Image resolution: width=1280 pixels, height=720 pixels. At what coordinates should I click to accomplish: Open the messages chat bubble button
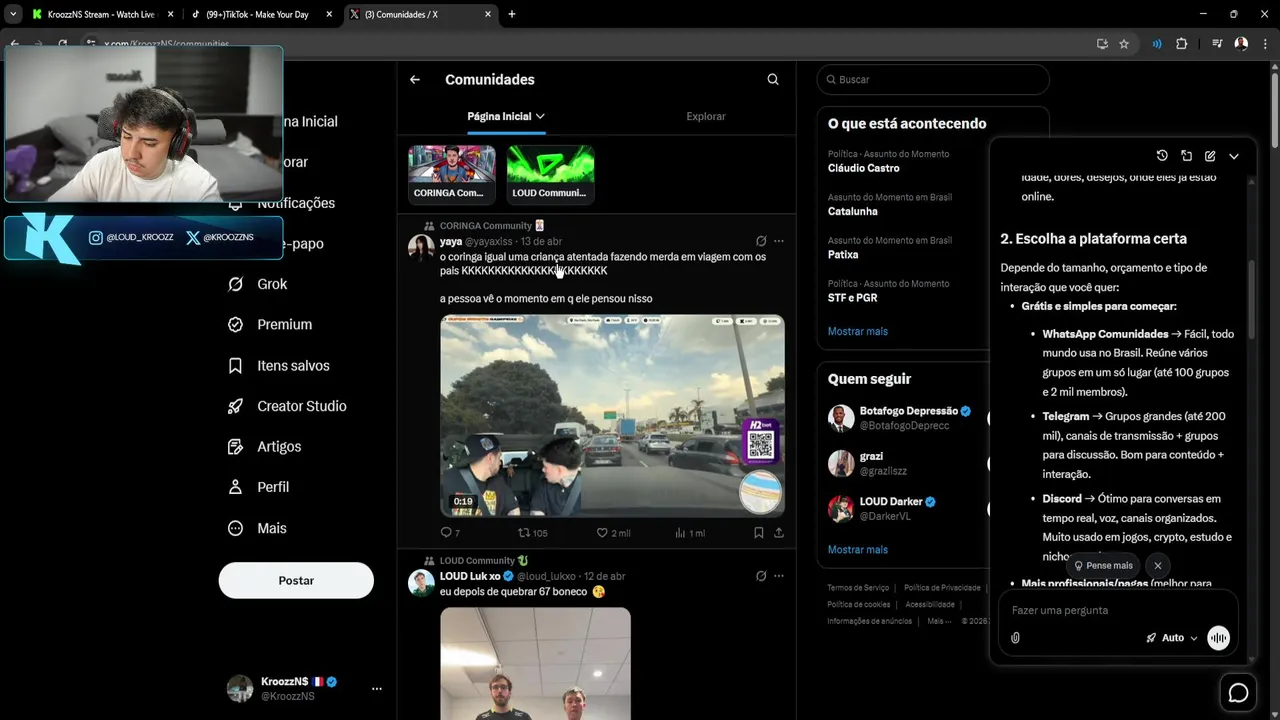(x=1238, y=693)
